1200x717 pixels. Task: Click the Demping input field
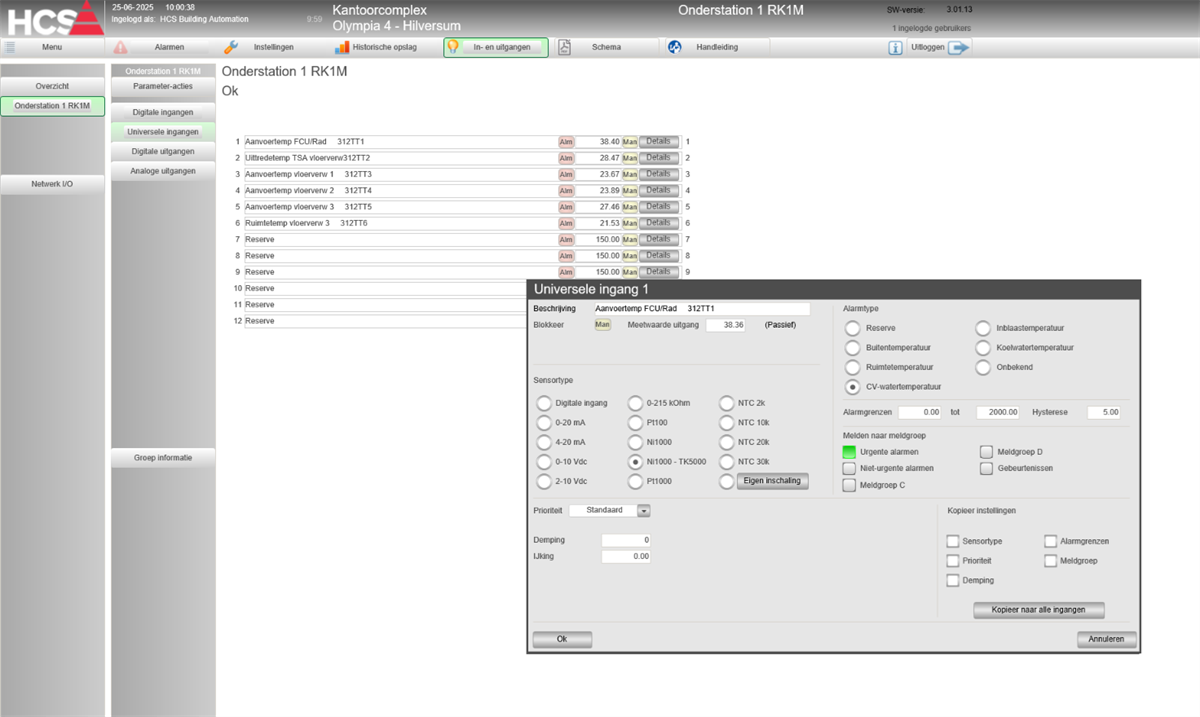[626, 540]
